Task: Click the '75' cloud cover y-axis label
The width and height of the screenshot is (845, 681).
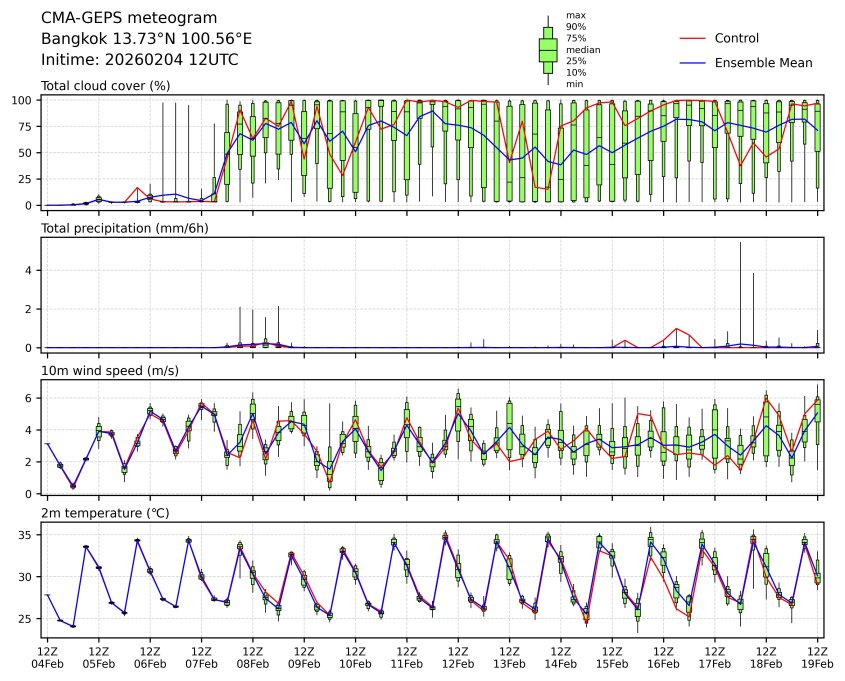Action: 26,127
